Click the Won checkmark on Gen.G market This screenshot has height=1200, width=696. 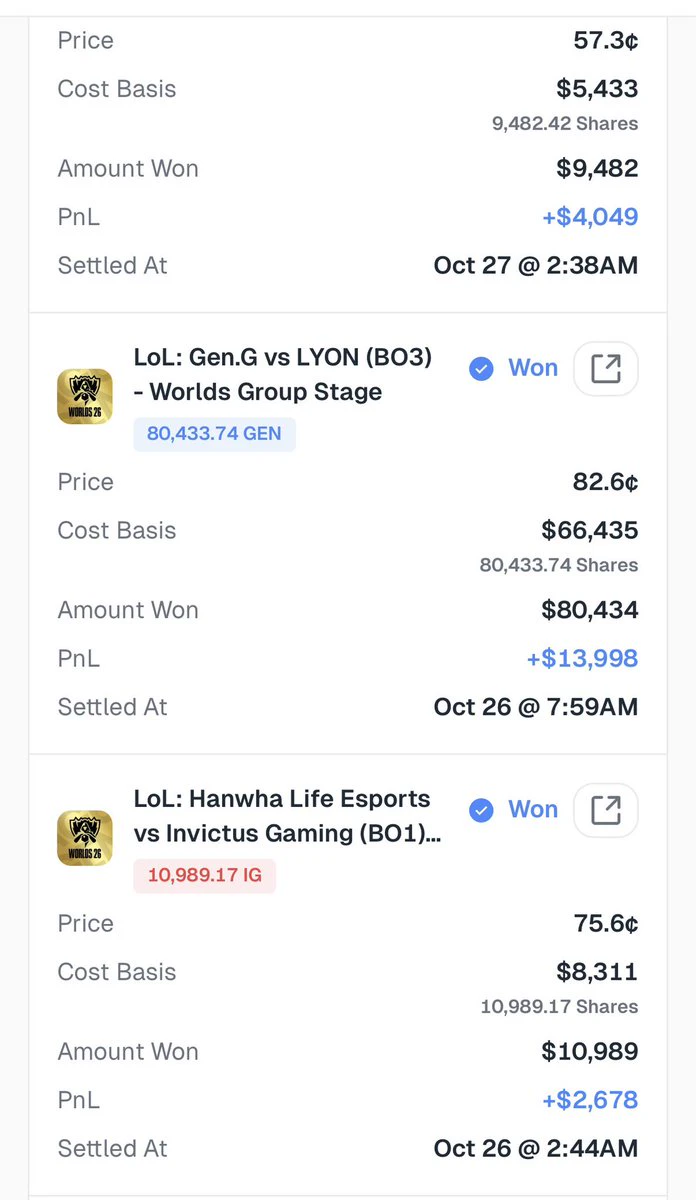(481, 369)
